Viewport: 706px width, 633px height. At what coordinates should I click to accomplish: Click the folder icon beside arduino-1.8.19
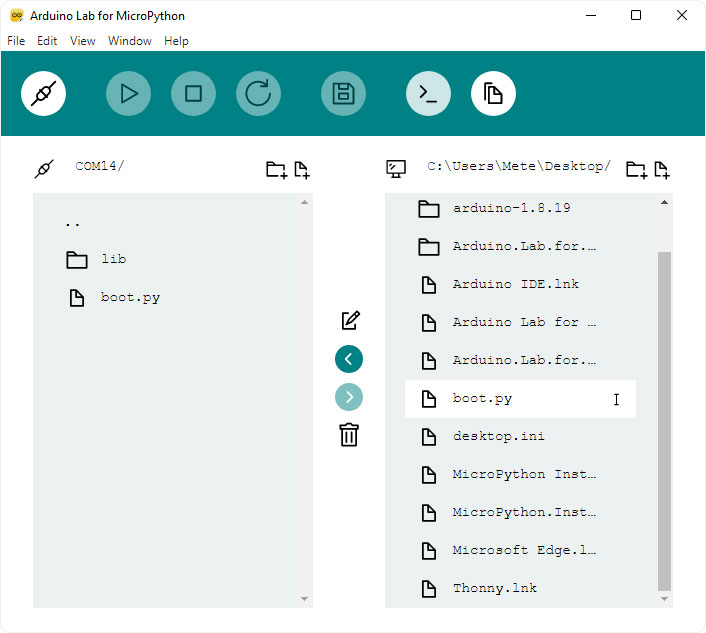pos(429,209)
